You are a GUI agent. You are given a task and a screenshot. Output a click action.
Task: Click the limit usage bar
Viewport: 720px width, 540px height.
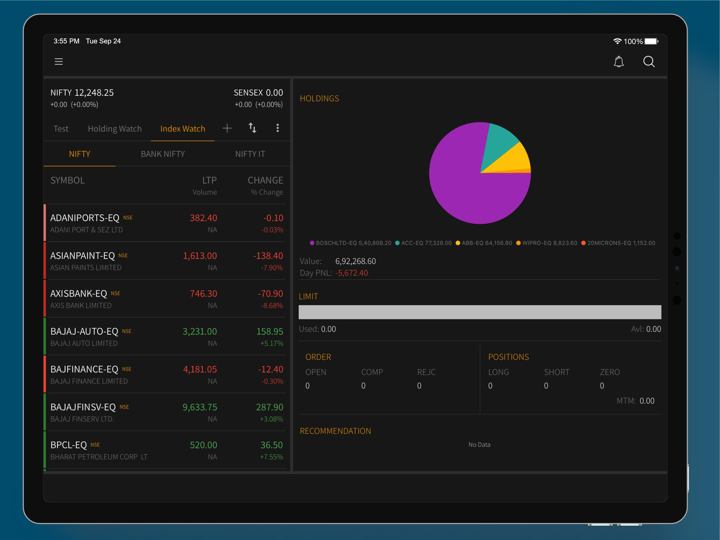pos(480,312)
